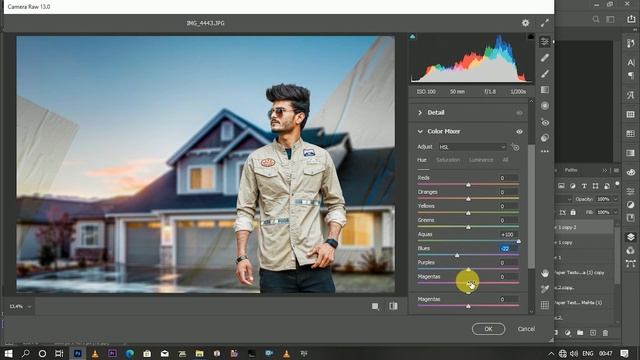The width and height of the screenshot is (640, 360).
Task: Click the ENG language indicator
Action: [x=588, y=353]
